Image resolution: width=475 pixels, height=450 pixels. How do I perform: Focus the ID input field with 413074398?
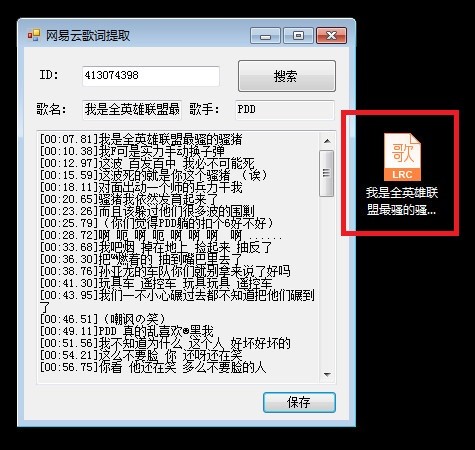[x=151, y=76]
